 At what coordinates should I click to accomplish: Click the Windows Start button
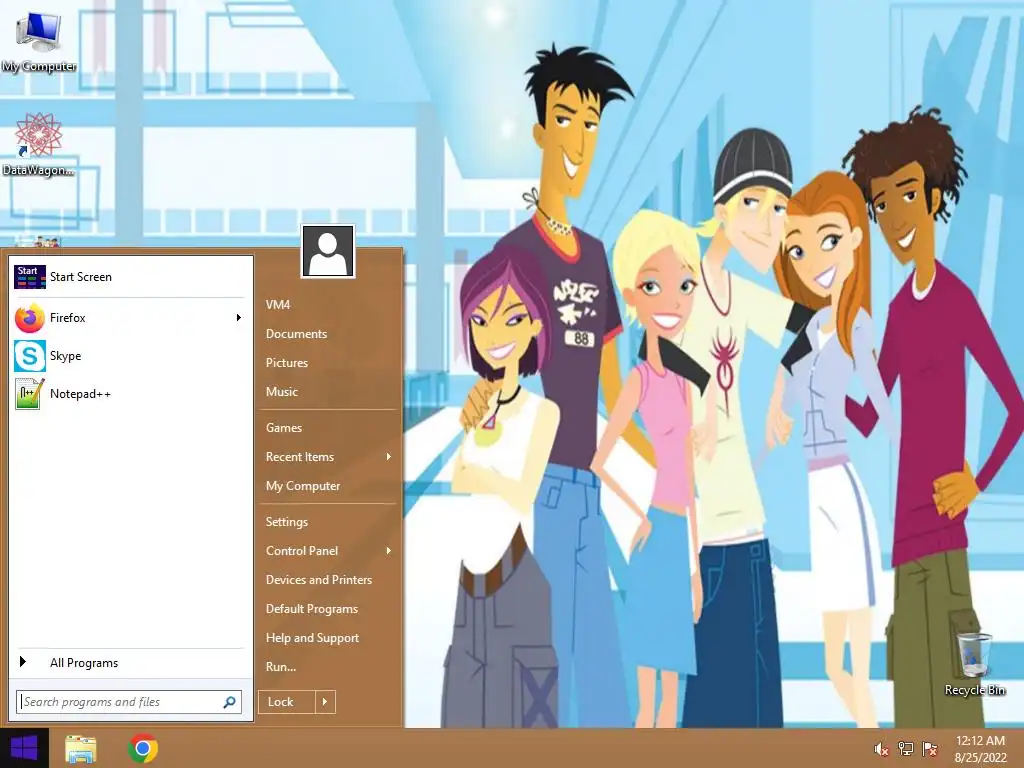point(24,748)
